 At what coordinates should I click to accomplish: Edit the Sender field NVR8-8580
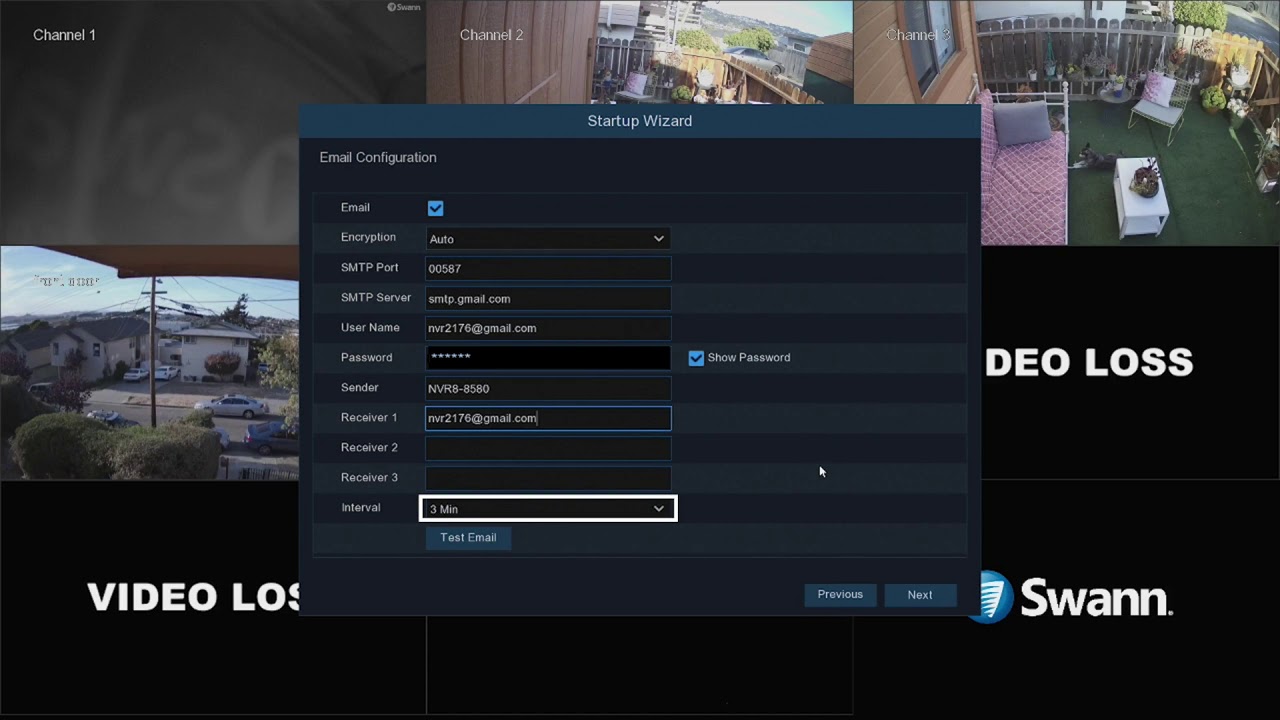pos(548,388)
